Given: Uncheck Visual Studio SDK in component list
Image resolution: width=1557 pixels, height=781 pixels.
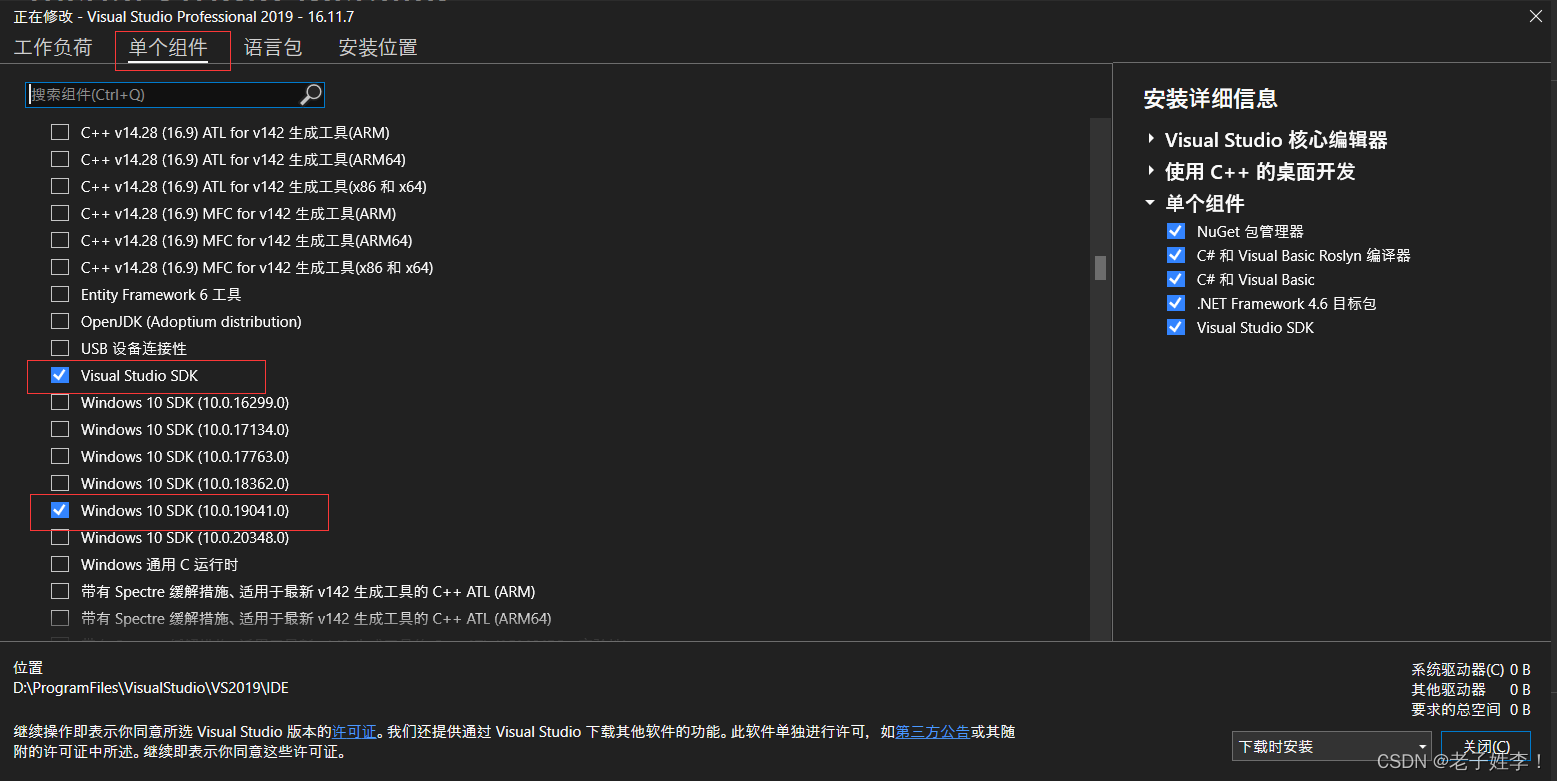Looking at the screenshot, I should (x=60, y=375).
